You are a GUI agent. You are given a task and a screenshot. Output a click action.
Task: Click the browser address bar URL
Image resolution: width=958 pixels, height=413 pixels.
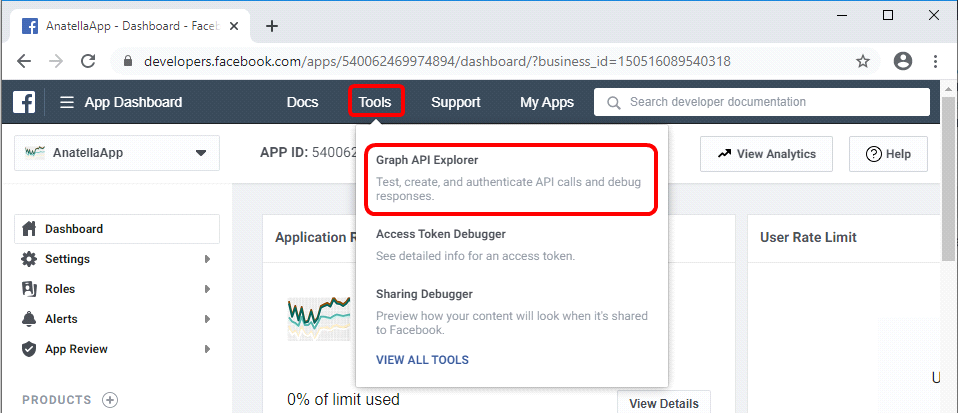[437, 61]
